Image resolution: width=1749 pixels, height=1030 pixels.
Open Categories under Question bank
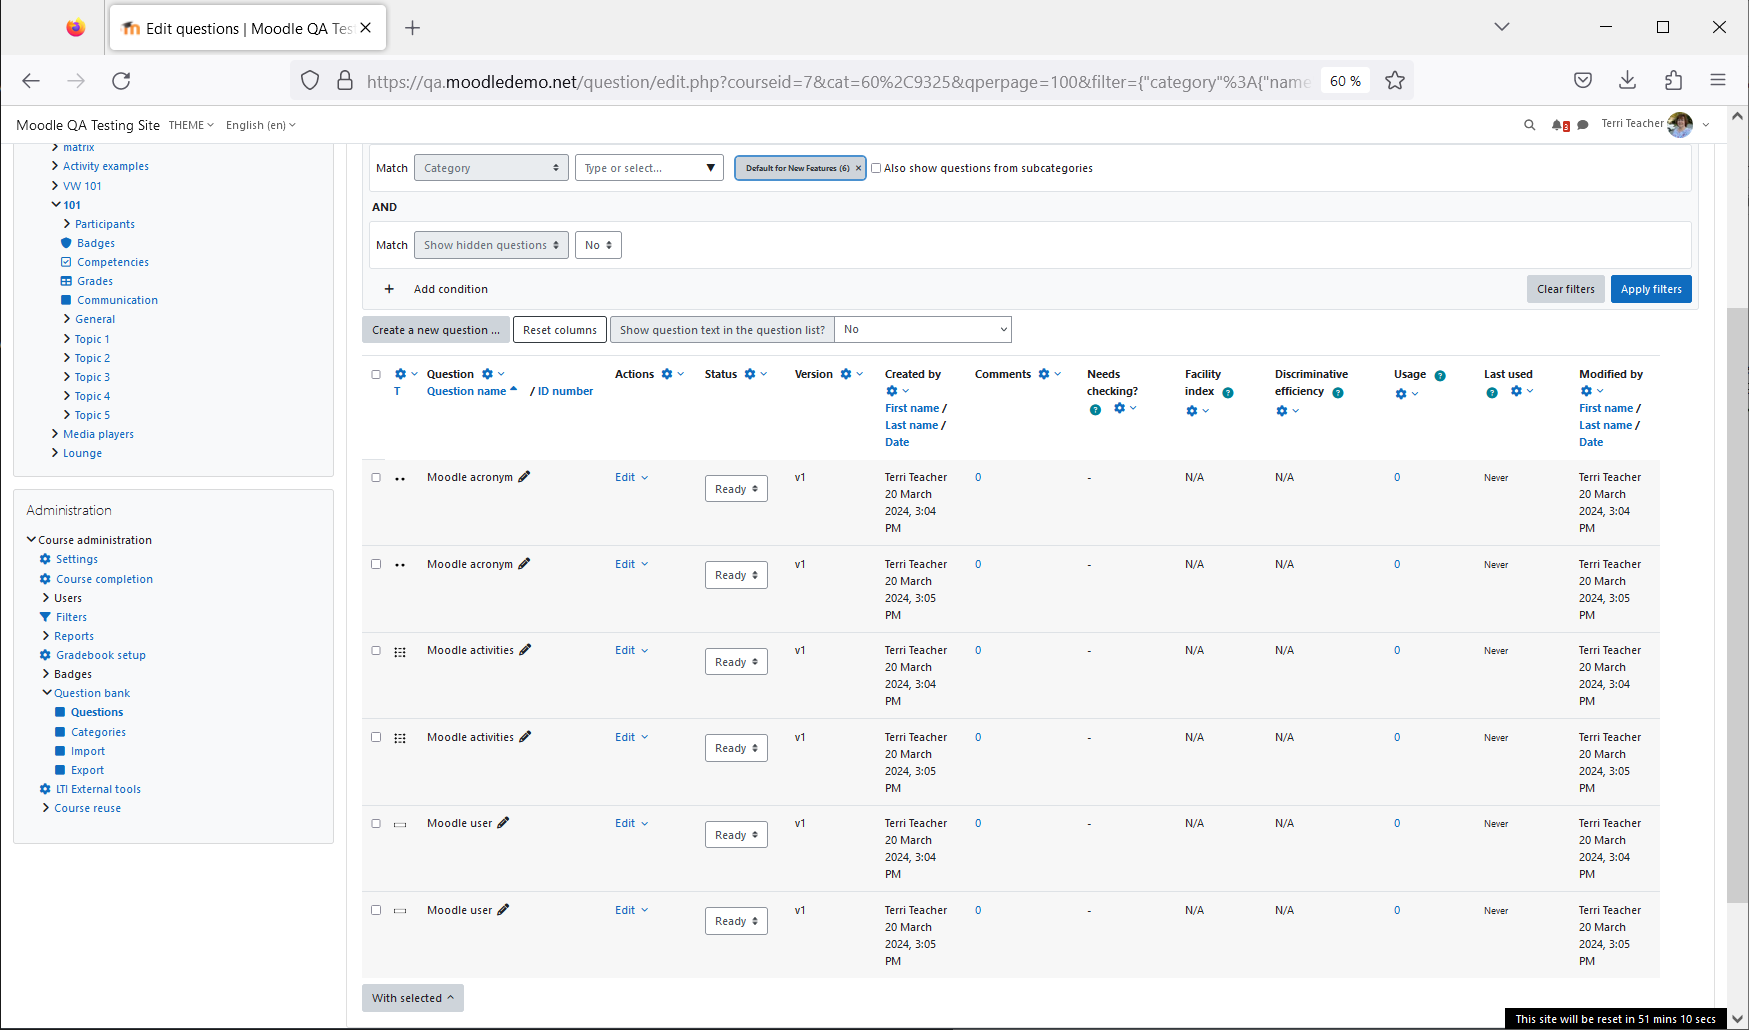pos(98,732)
